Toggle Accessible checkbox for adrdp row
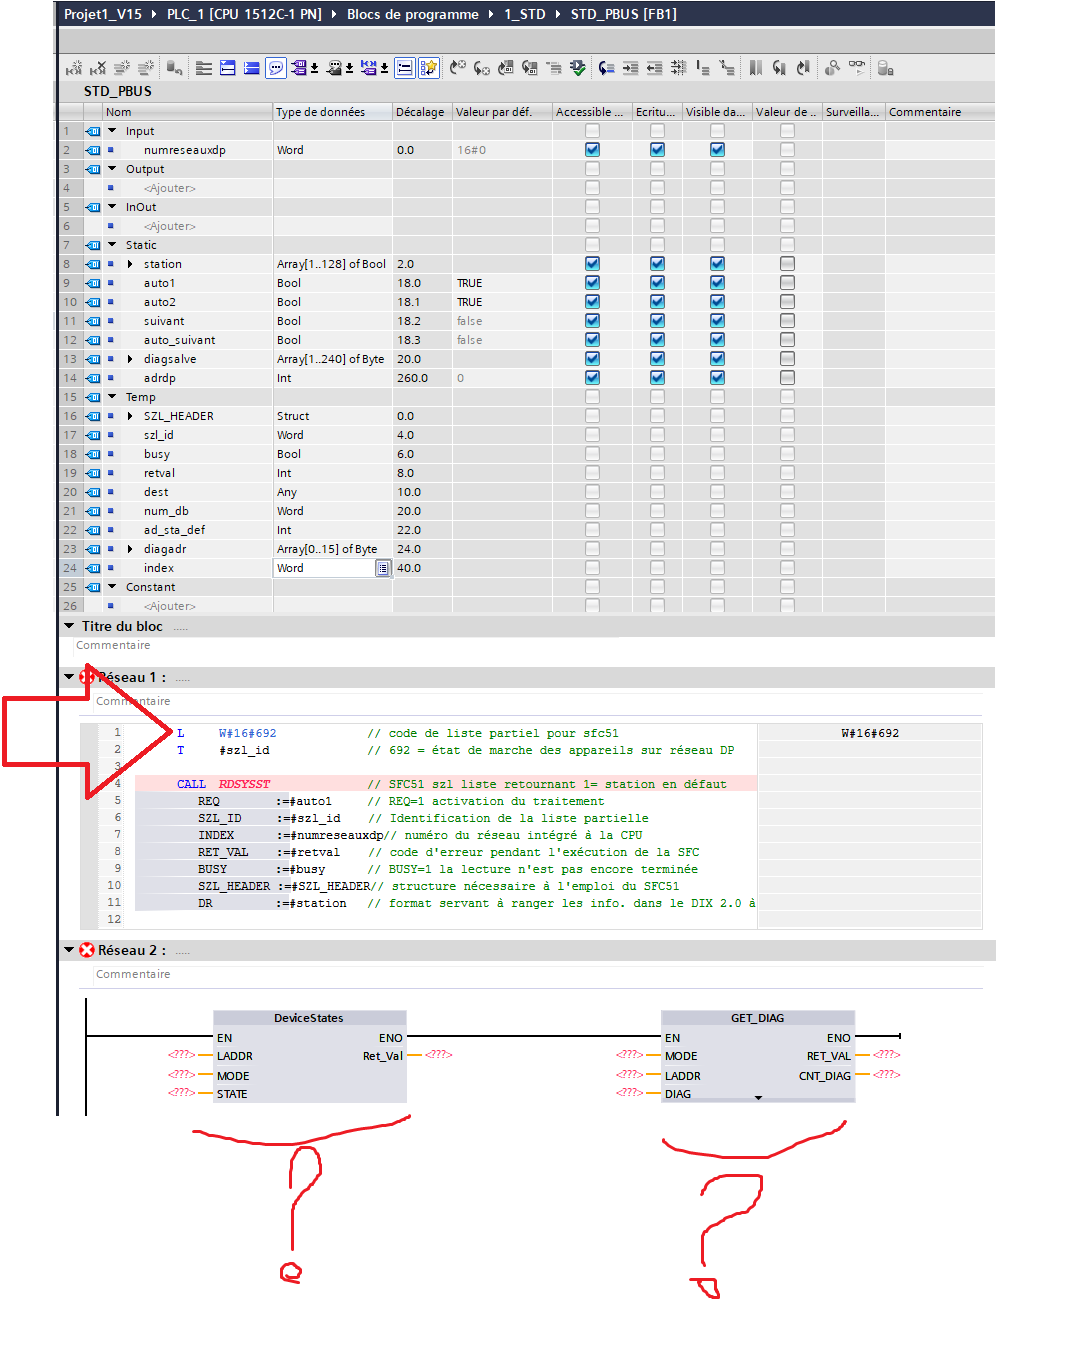This screenshot has width=1080, height=1372. pyautogui.click(x=592, y=378)
